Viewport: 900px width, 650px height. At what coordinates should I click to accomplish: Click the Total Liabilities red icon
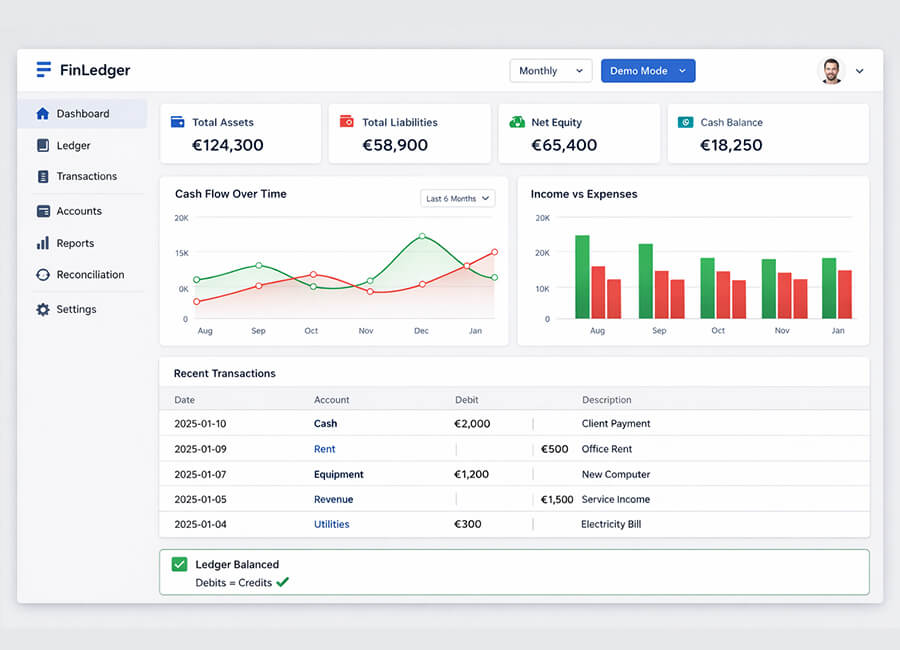[346, 122]
